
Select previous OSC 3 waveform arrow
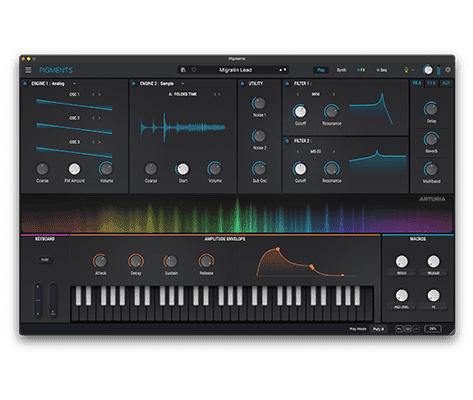[x=93, y=142]
